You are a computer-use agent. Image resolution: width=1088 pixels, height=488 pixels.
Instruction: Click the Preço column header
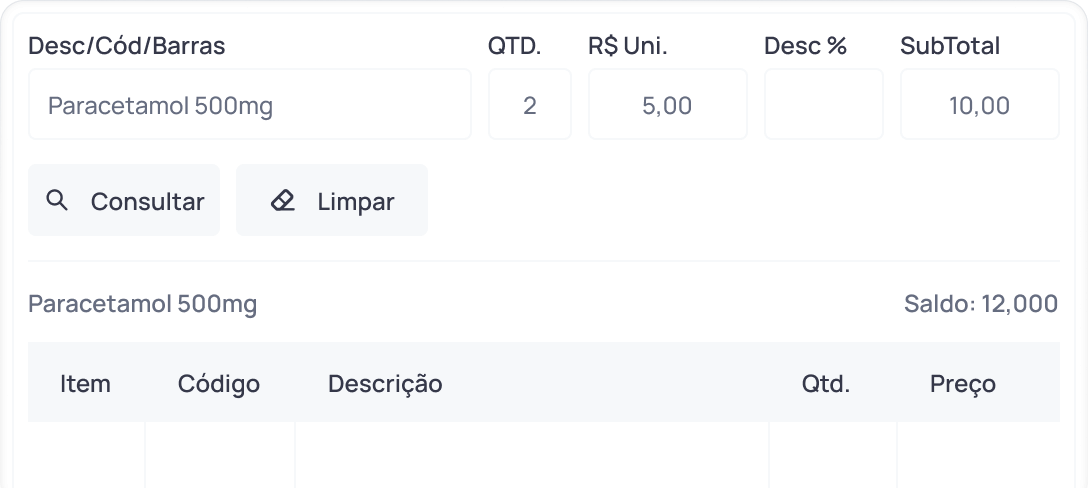pyautogui.click(x=962, y=384)
